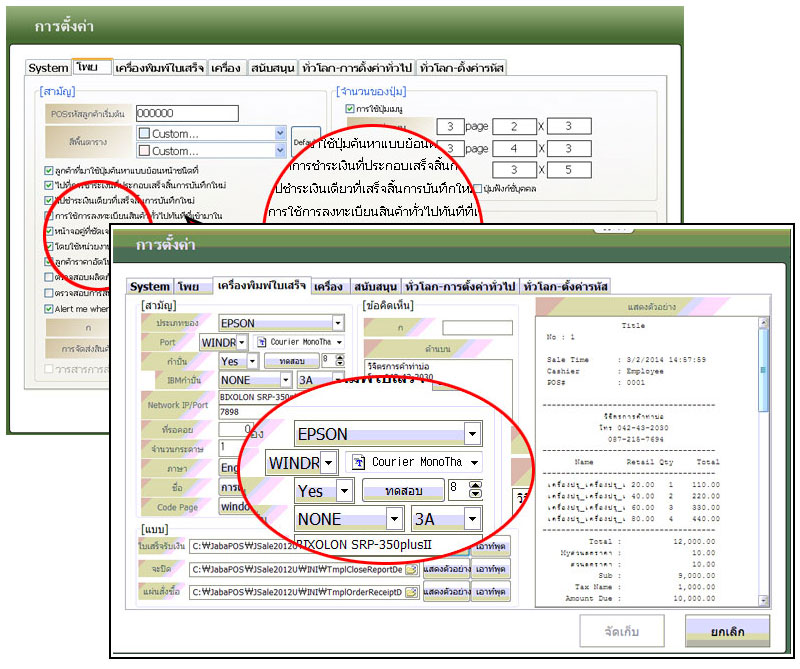Open the System tab in the back settings window
This screenshot has height=669, width=800.
(x=48, y=68)
